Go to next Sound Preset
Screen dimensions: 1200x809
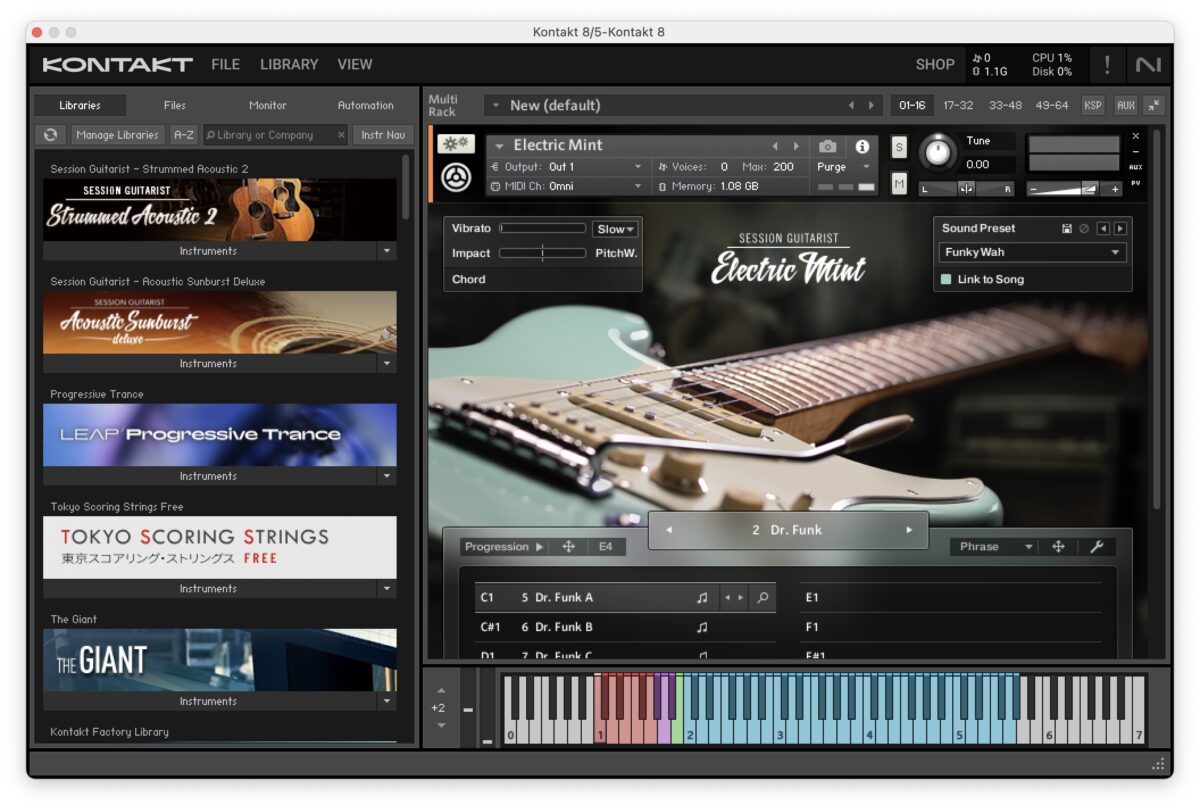tap(1120, 229)
